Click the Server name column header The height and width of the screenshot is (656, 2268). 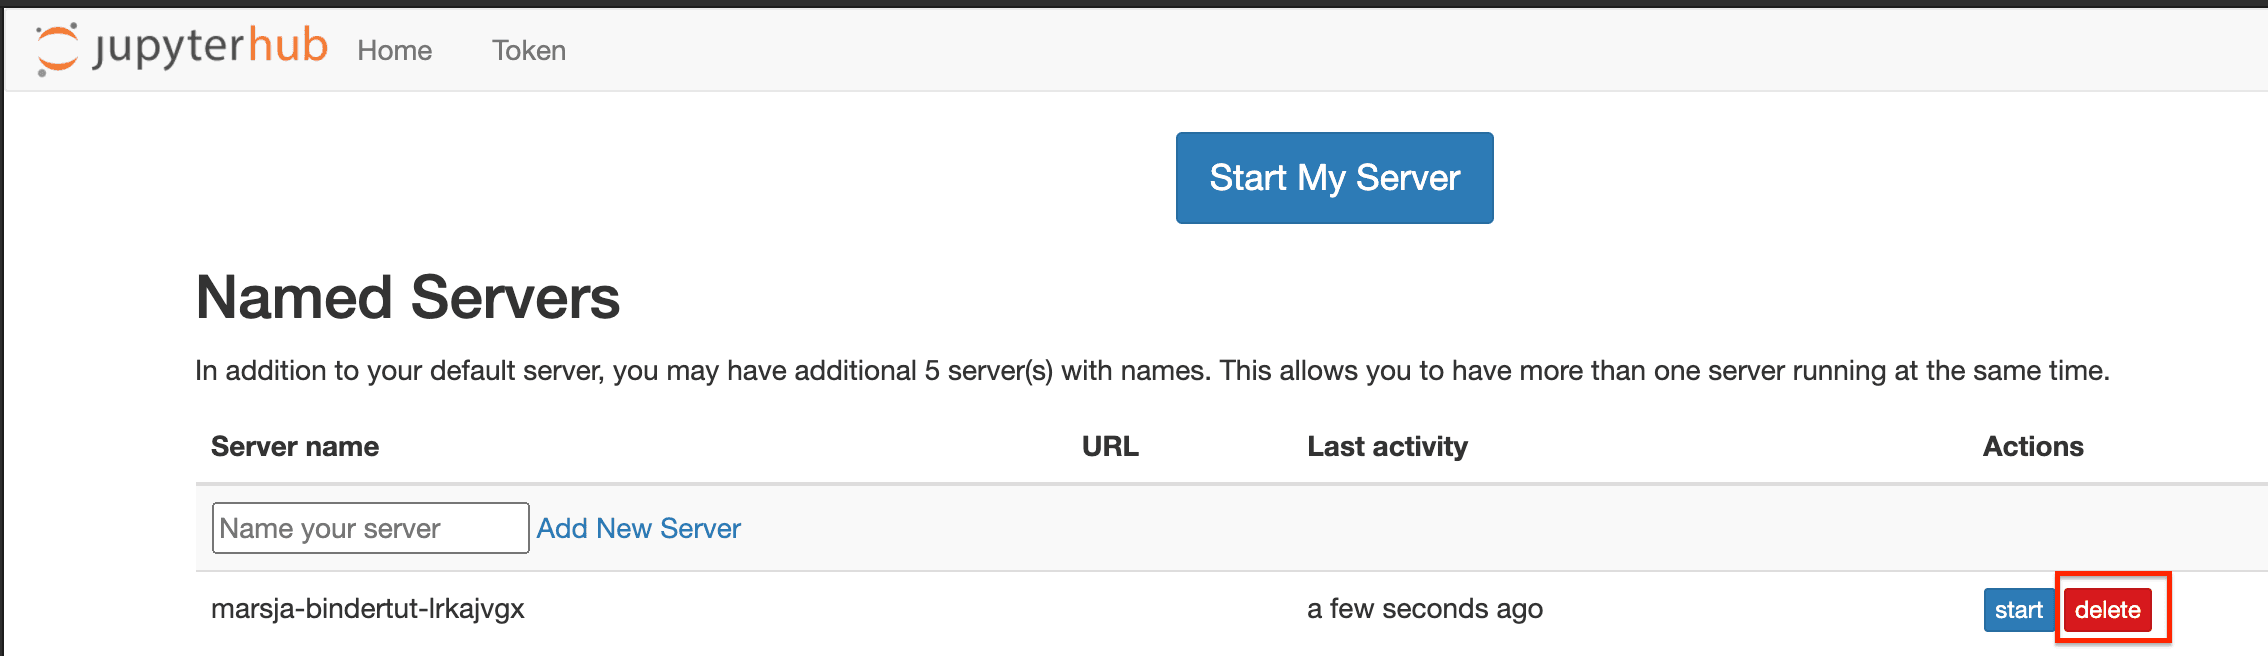pyautogui.click(x=295, y=447)
